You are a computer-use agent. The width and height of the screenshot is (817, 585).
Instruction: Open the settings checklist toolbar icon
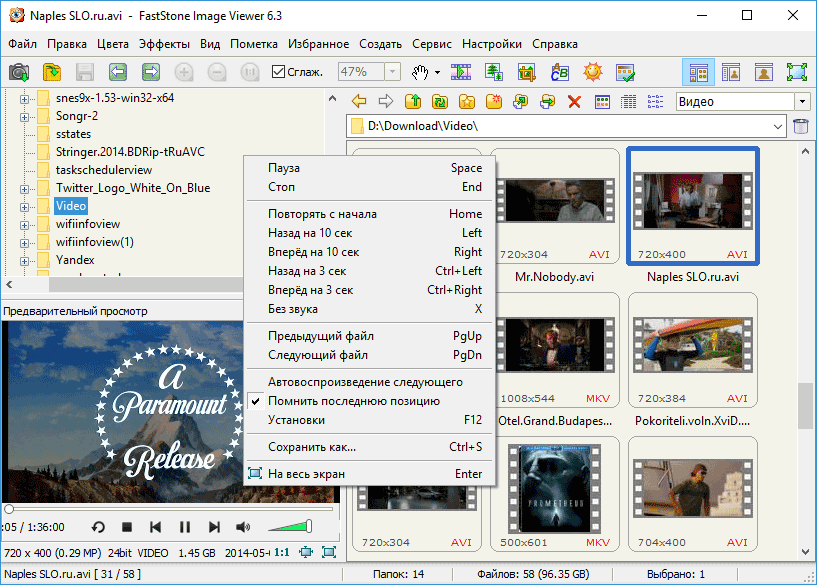click(x=625, y=72)
